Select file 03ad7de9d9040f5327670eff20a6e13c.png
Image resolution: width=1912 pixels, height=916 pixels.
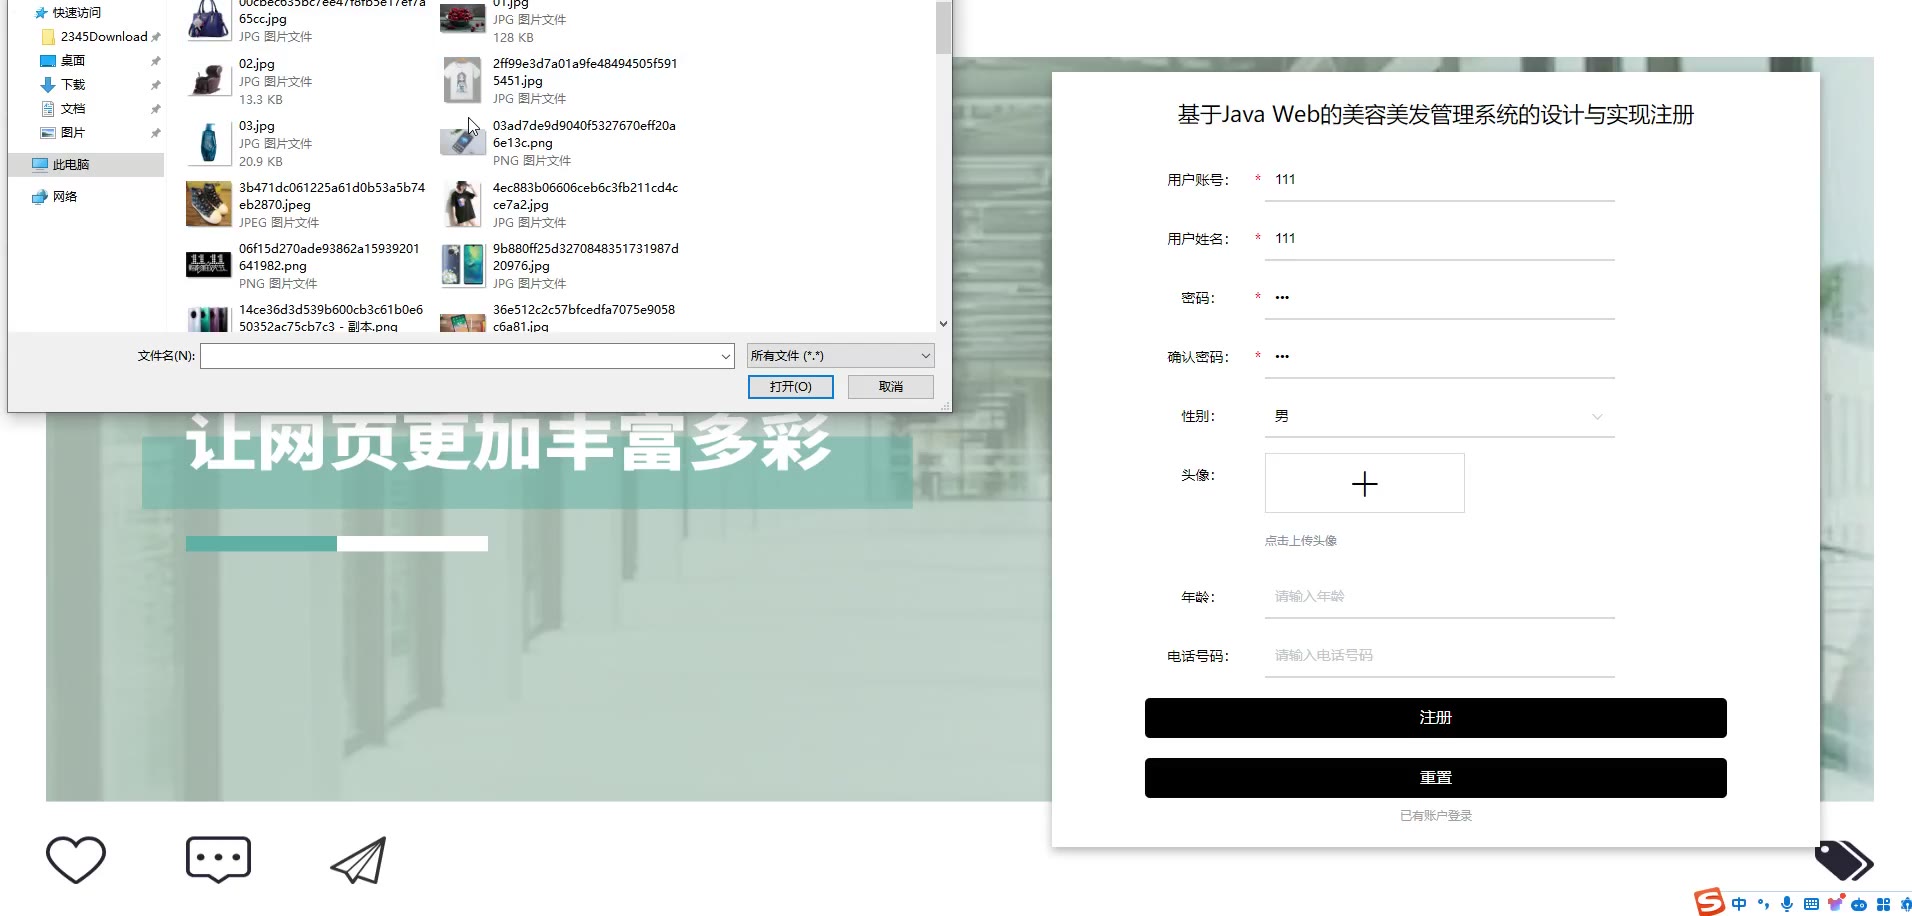click(560, 143)
